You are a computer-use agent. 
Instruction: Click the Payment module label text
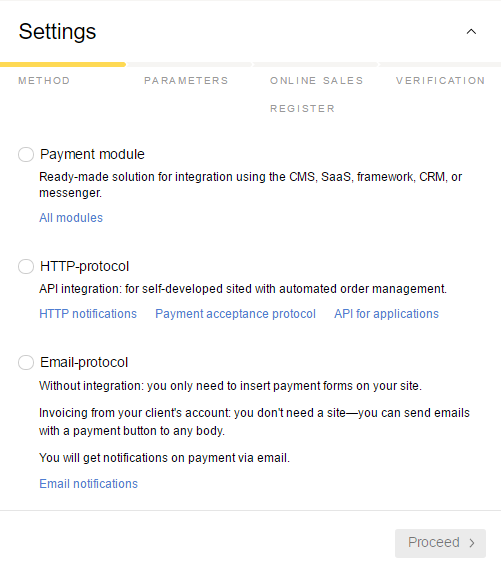(92, 154)
